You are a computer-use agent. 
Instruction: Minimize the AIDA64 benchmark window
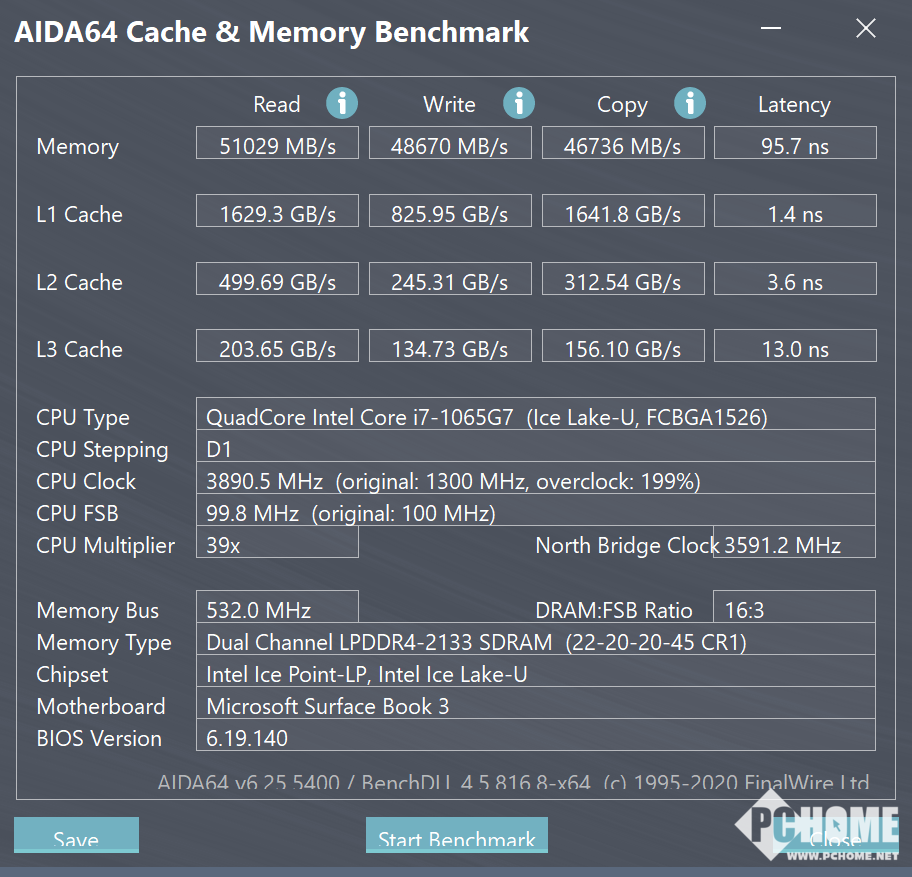[771, 28]
